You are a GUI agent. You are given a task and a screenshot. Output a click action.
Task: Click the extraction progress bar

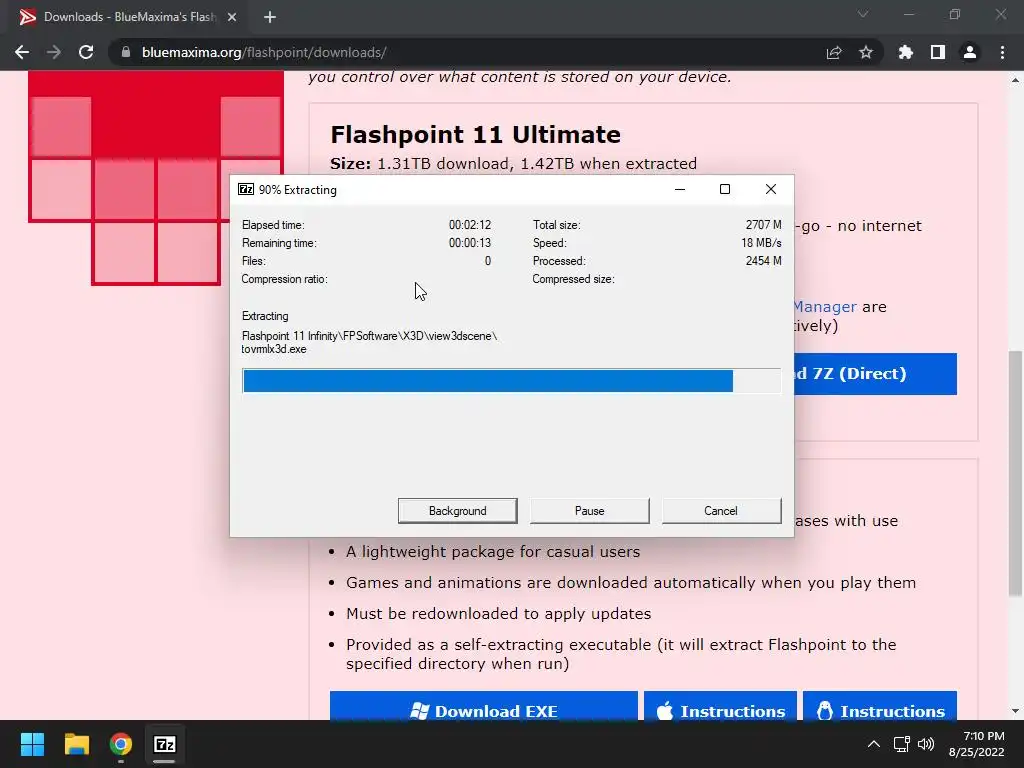click(x=511, y=381)
